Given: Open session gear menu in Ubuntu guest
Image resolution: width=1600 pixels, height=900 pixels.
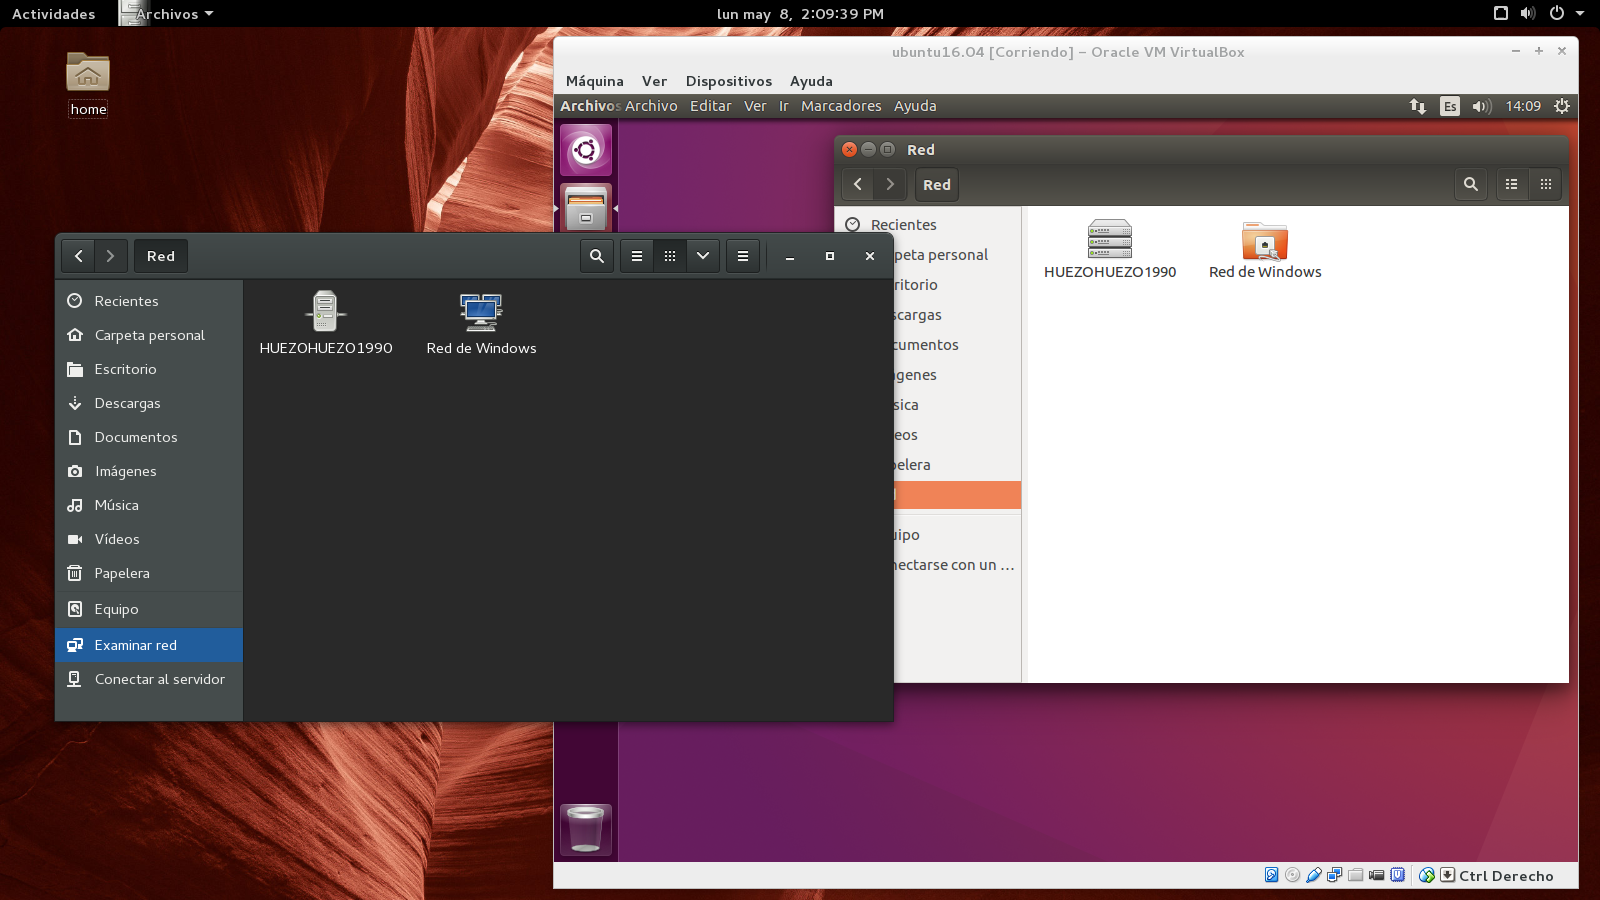Looking at the screenshot, I should point(1562,106).
